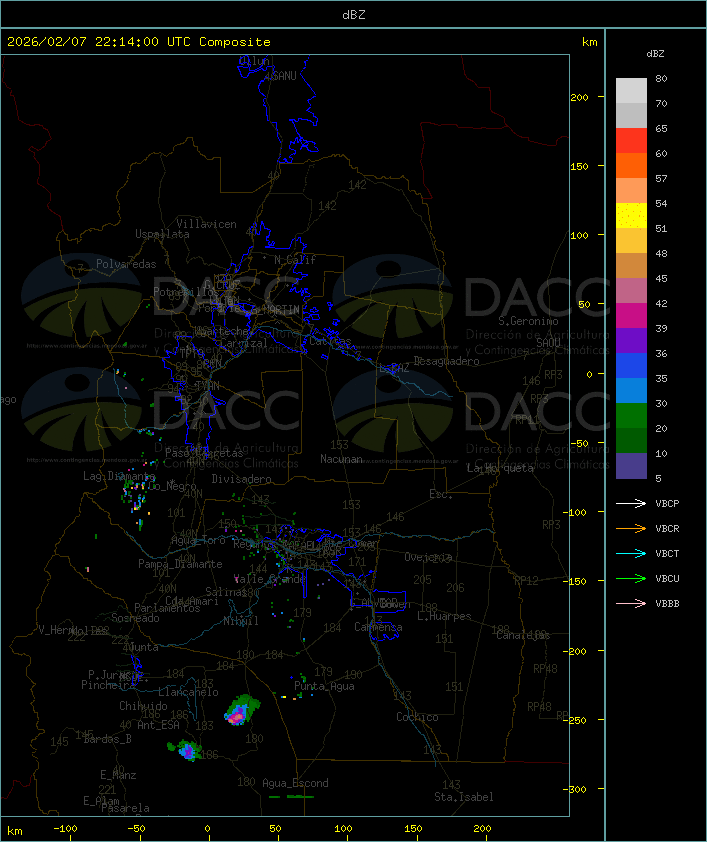707x842 pixels.
Task: Pick the purple 10 dBZ legend swatch
Action: point(631,466)
